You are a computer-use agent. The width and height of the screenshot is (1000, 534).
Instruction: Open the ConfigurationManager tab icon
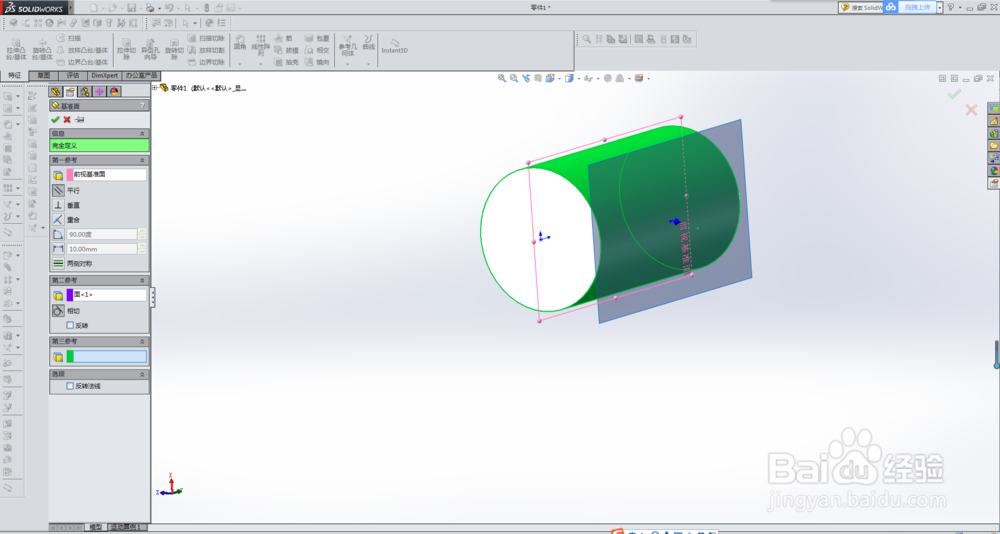85,92
